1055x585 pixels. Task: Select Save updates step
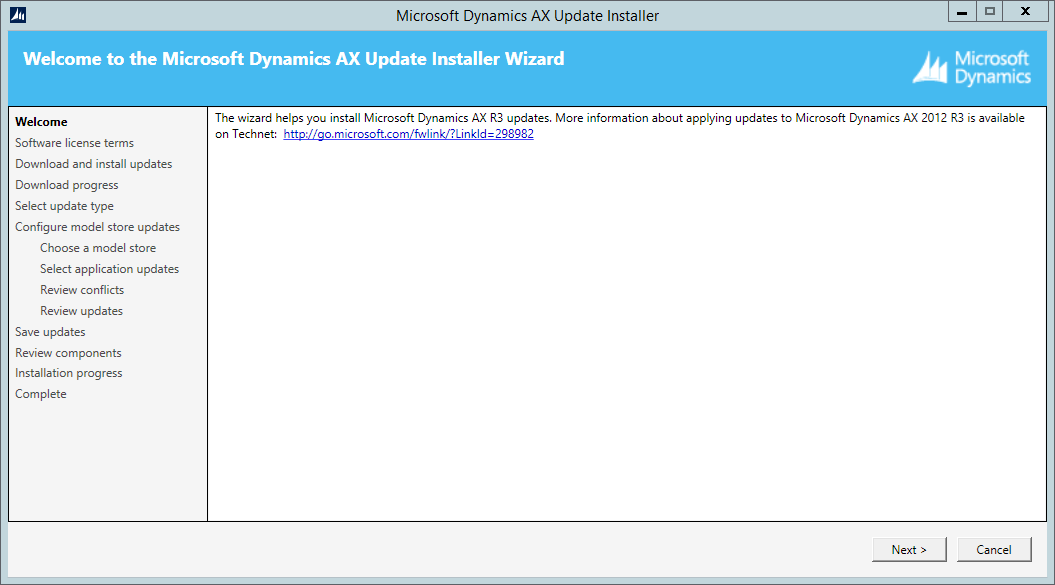(50, 332)
